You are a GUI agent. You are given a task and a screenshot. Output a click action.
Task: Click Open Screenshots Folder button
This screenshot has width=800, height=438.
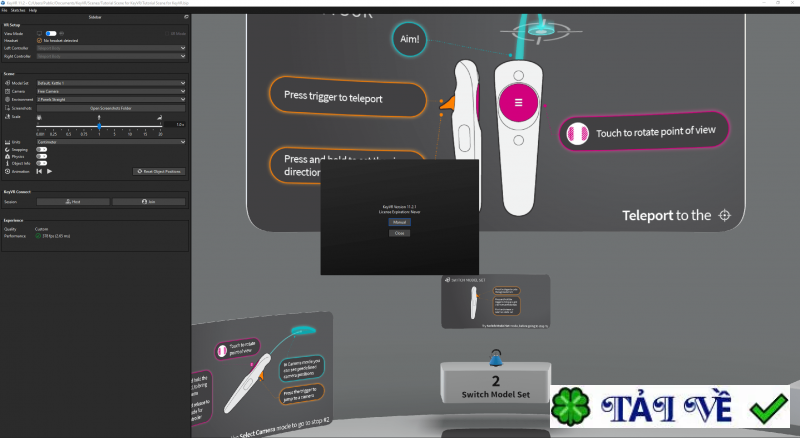[x=111, y=108]
